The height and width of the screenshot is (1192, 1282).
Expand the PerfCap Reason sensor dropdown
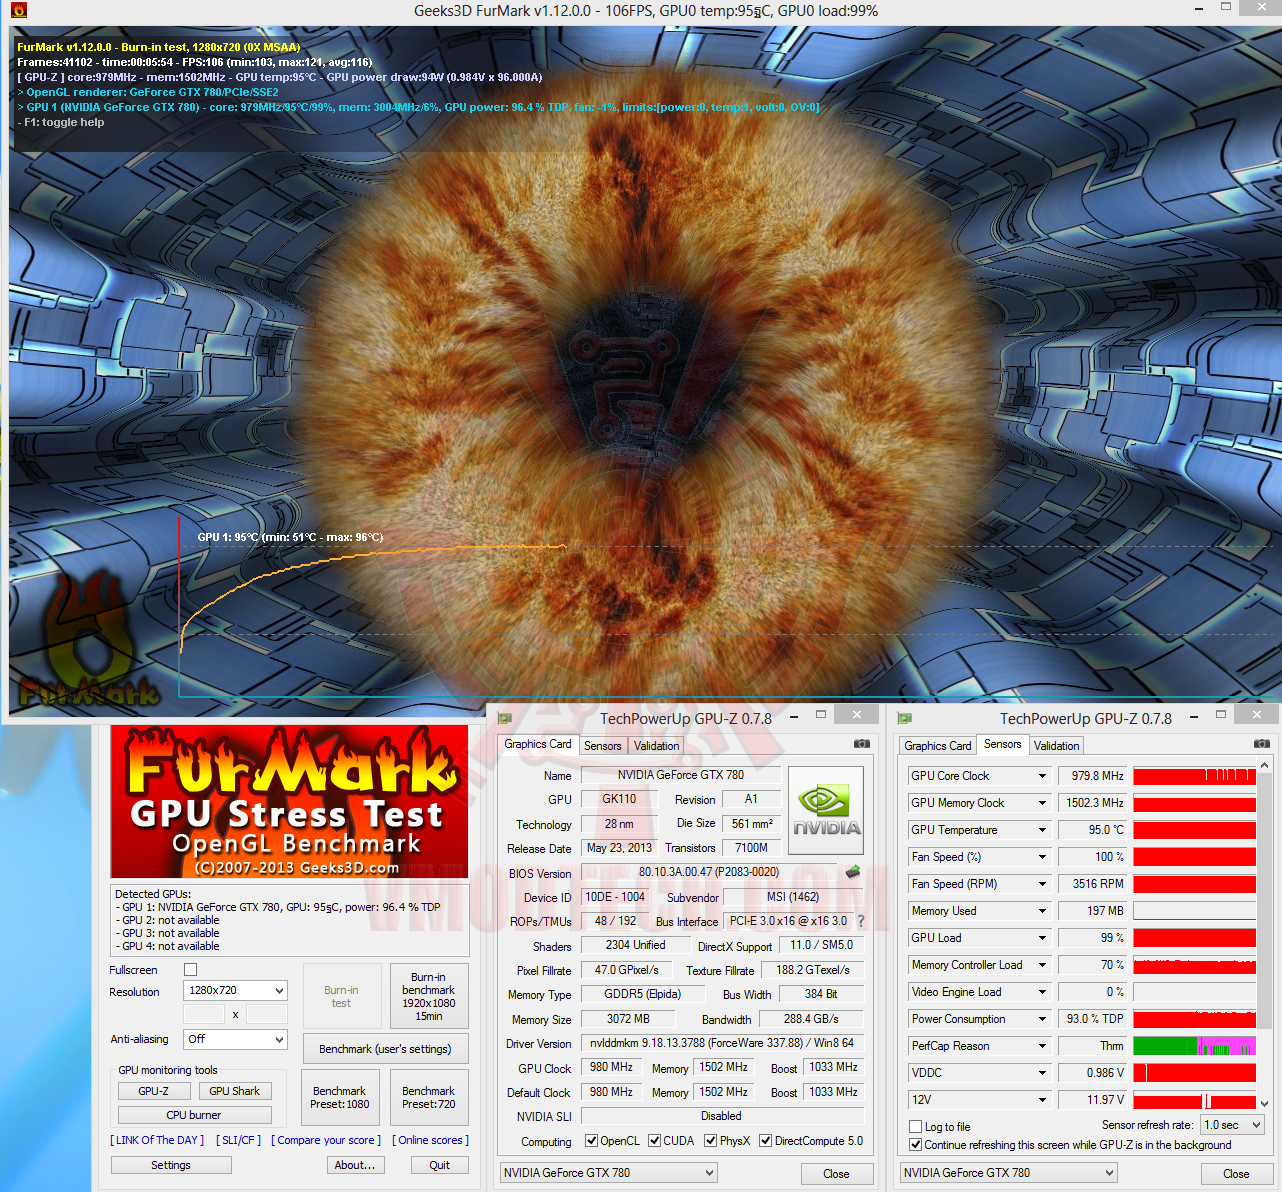[x=1042, y=1046]
